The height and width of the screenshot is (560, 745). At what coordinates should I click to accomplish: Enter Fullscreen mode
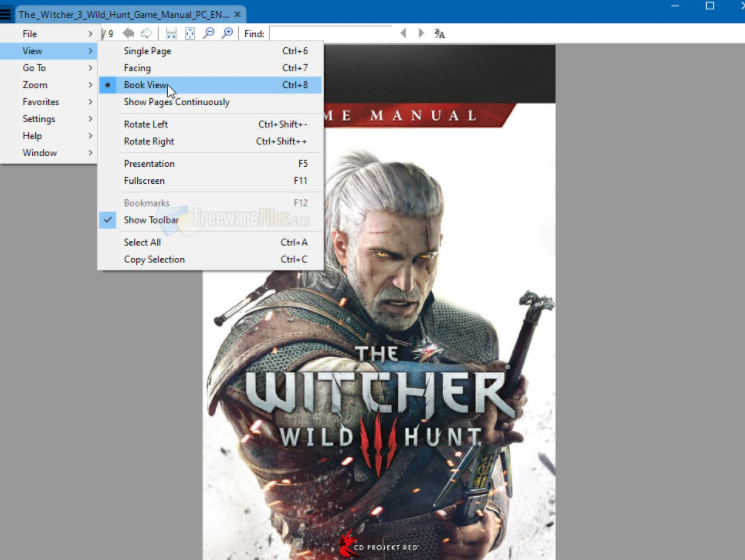click(210, 181)
